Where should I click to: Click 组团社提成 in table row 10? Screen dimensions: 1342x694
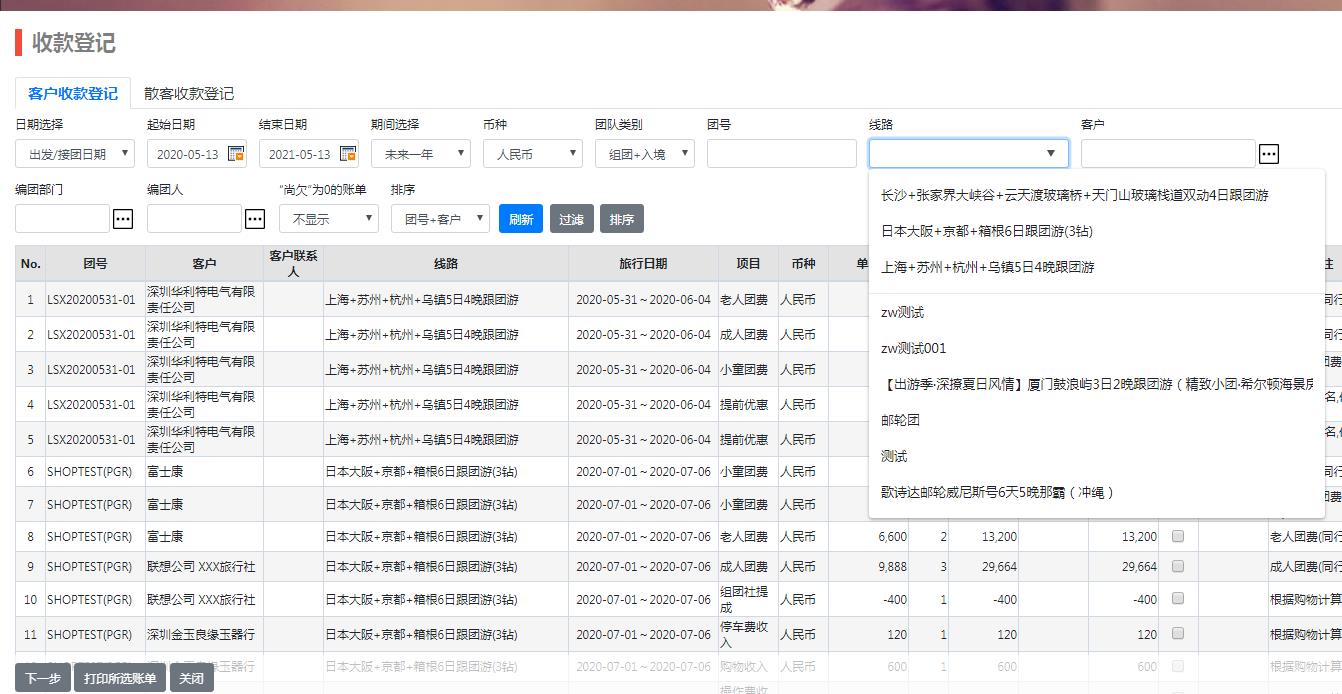[744, 599]
